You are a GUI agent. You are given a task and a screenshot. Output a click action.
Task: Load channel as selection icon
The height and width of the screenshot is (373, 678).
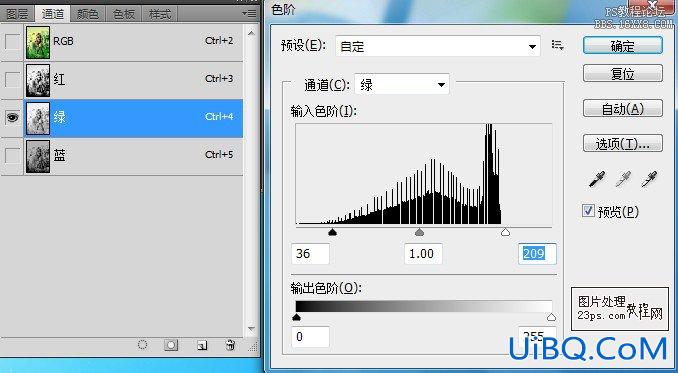[142, 344]
